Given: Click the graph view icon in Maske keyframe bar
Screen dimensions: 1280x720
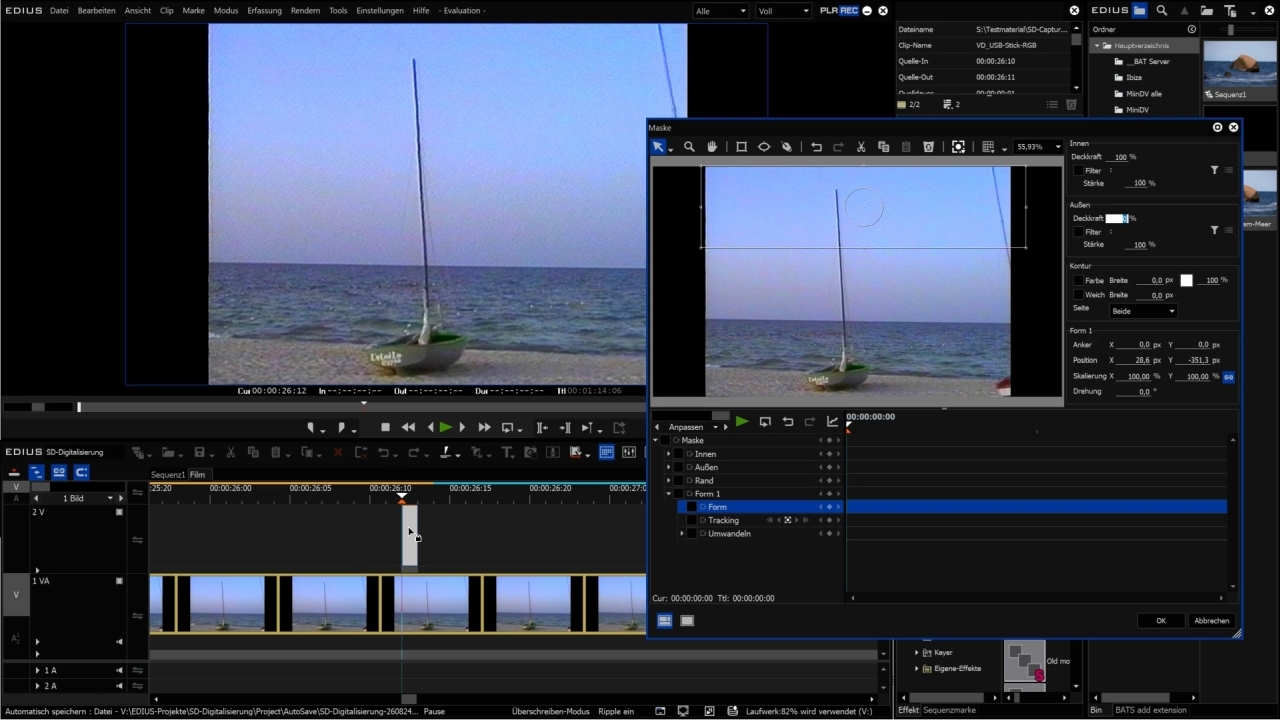Looking at the screenshot, I should [832, 422].
